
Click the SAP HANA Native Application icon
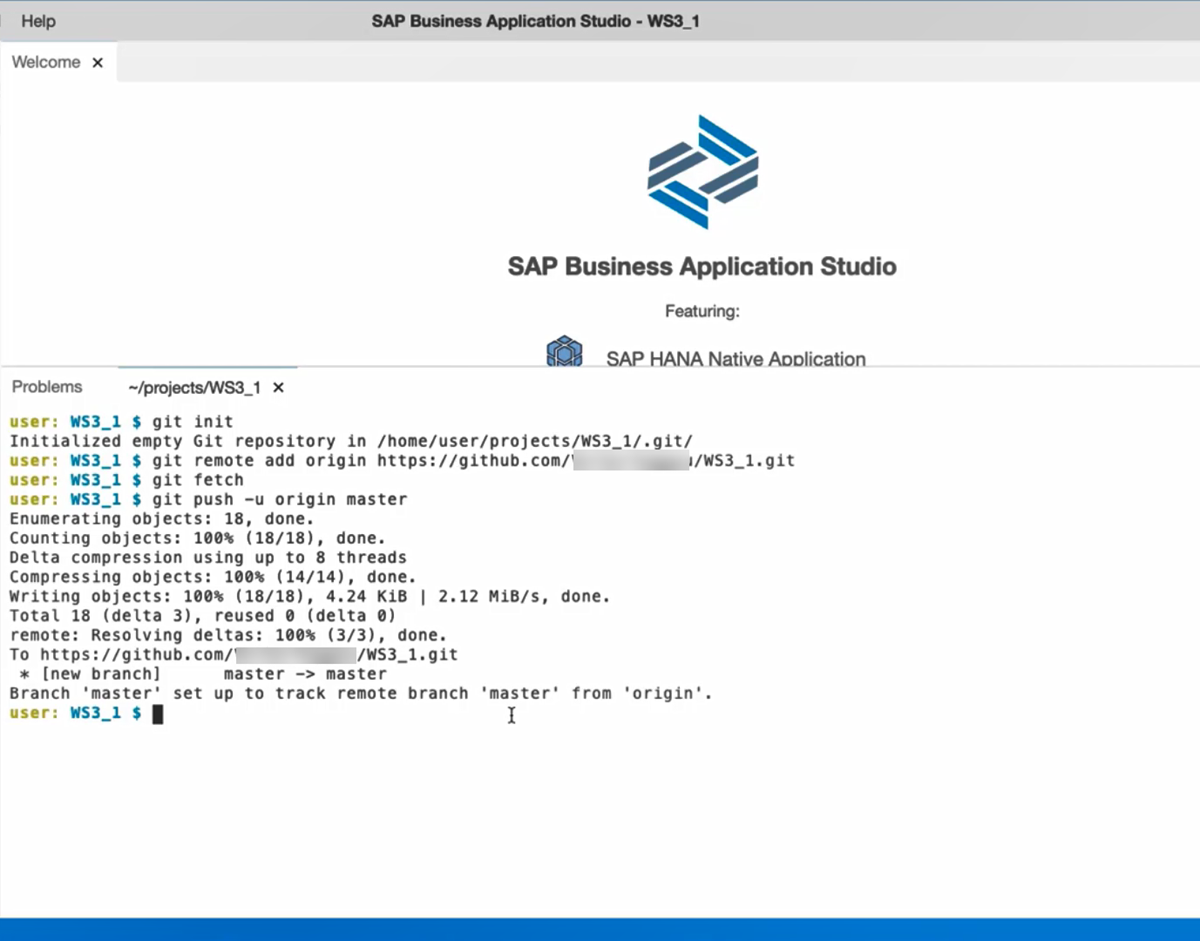pyautogui.click(x=564, y=352)
